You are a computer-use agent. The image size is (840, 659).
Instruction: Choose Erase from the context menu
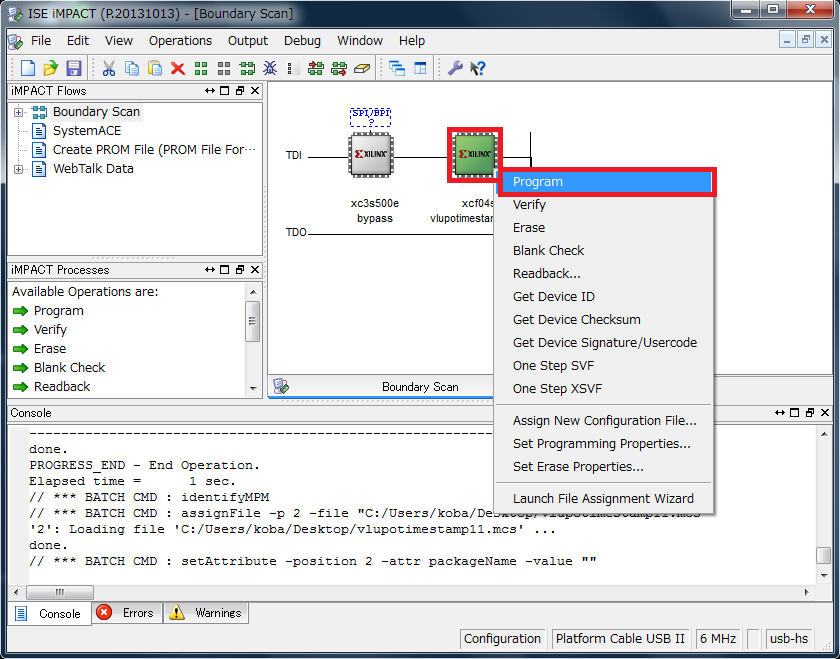[604, 228]
